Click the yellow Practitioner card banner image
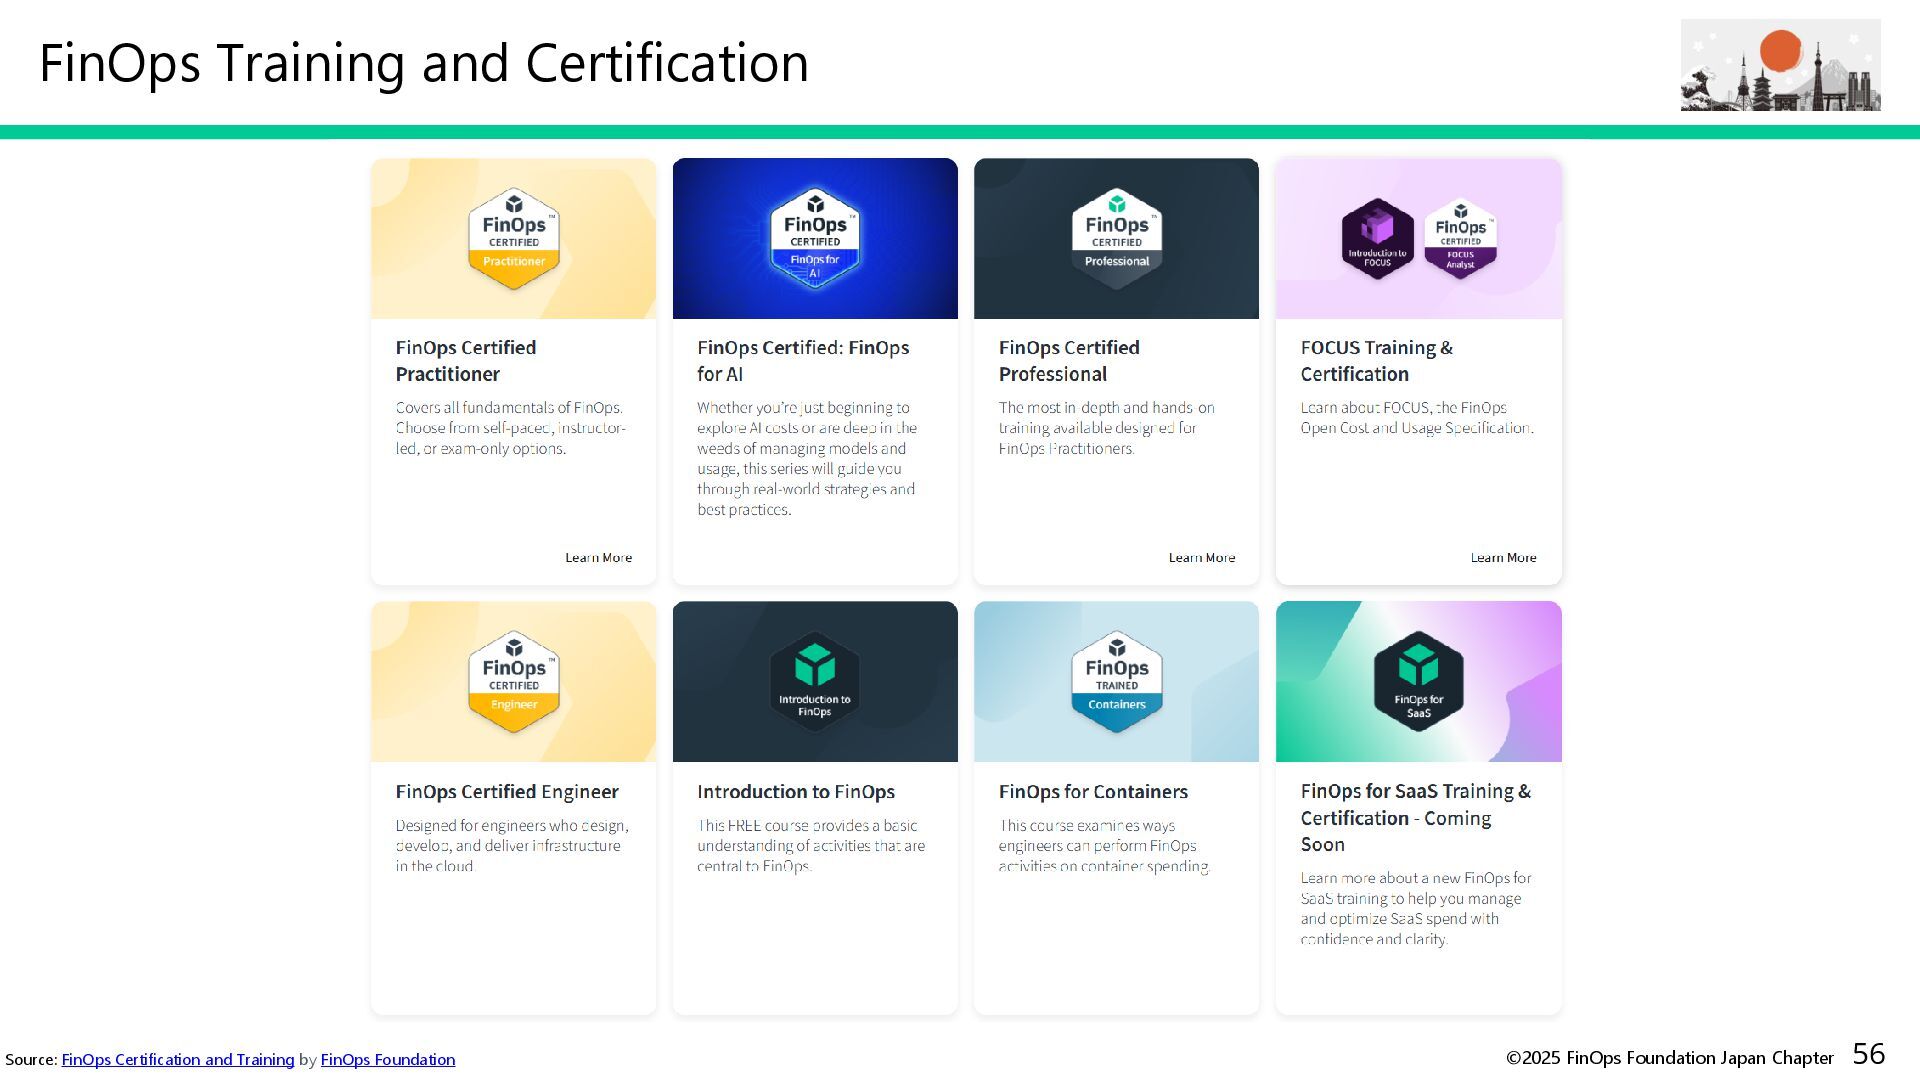Viewport: 1920px width, 1080px height. click(x=514, y=238)
